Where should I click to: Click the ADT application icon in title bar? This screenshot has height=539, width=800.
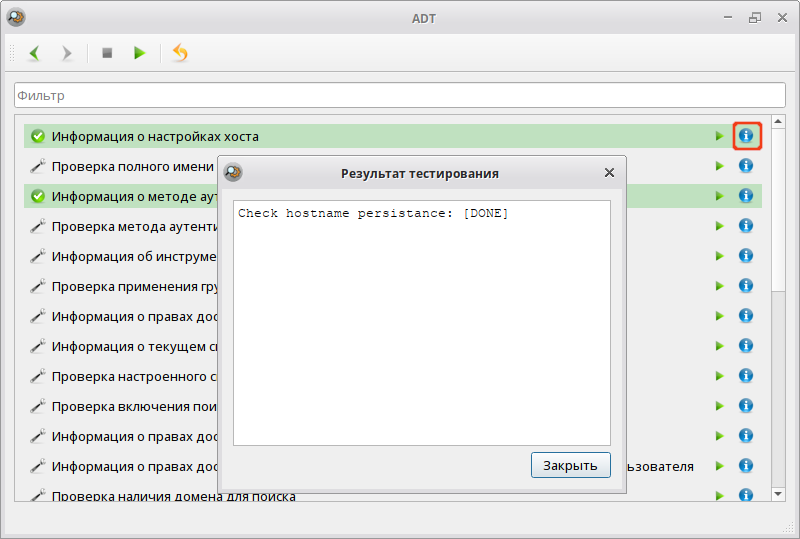16,18
